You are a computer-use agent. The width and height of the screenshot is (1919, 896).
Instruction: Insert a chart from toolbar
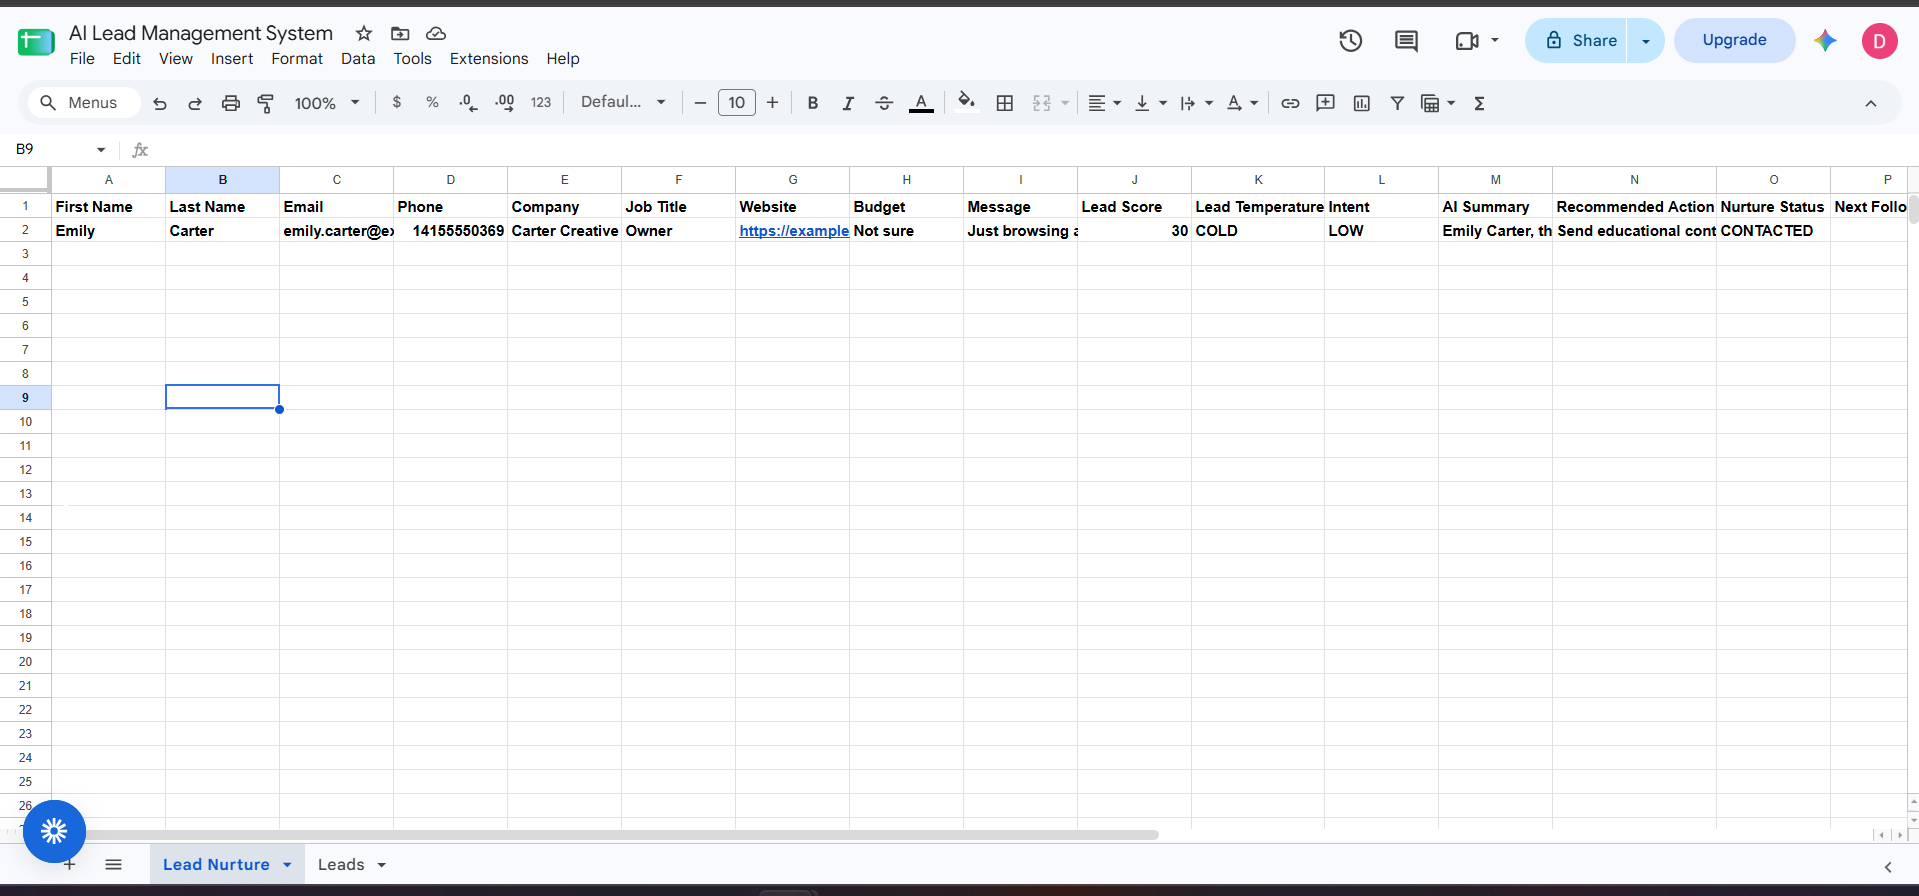coord(1362,103)
